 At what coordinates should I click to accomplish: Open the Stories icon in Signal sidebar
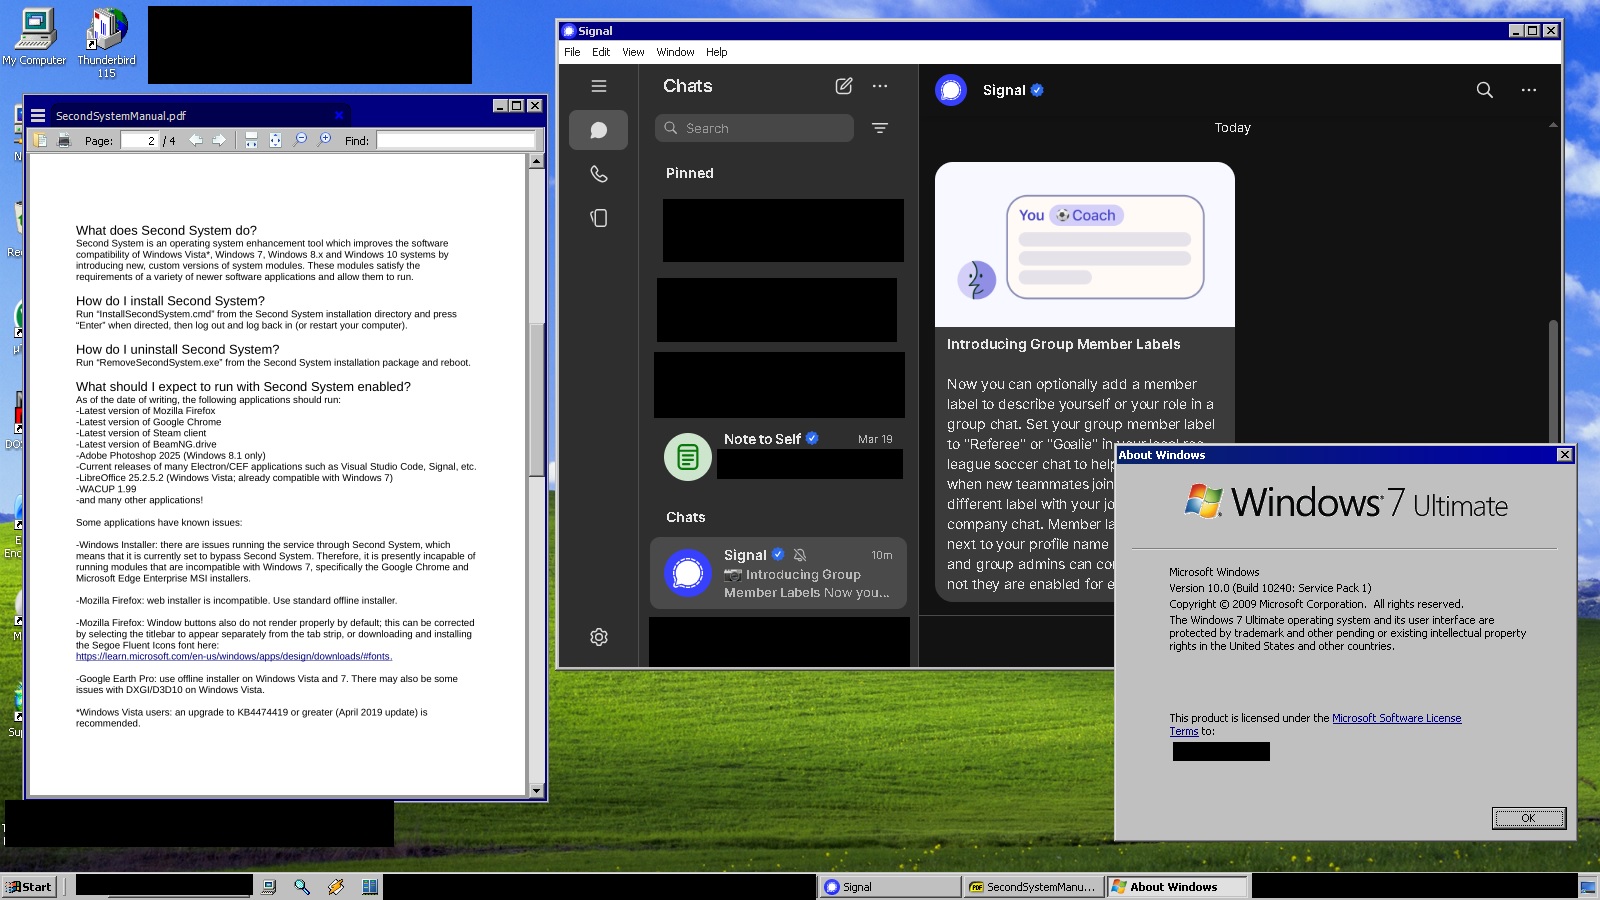pyautogui.click(x=598, y=218)
